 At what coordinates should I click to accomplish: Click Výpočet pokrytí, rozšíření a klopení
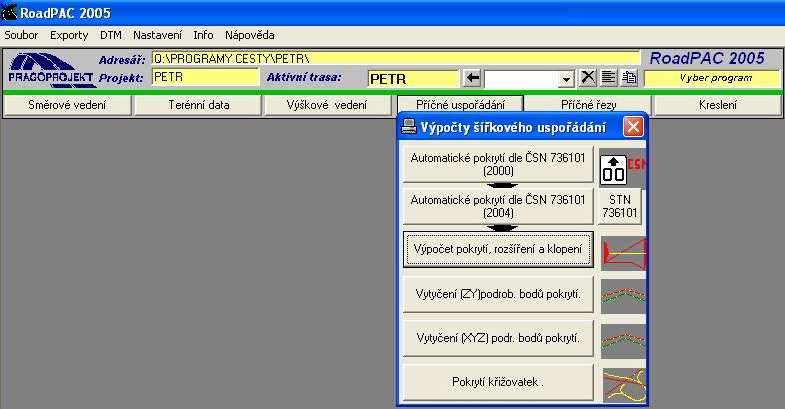pos(498,249)
